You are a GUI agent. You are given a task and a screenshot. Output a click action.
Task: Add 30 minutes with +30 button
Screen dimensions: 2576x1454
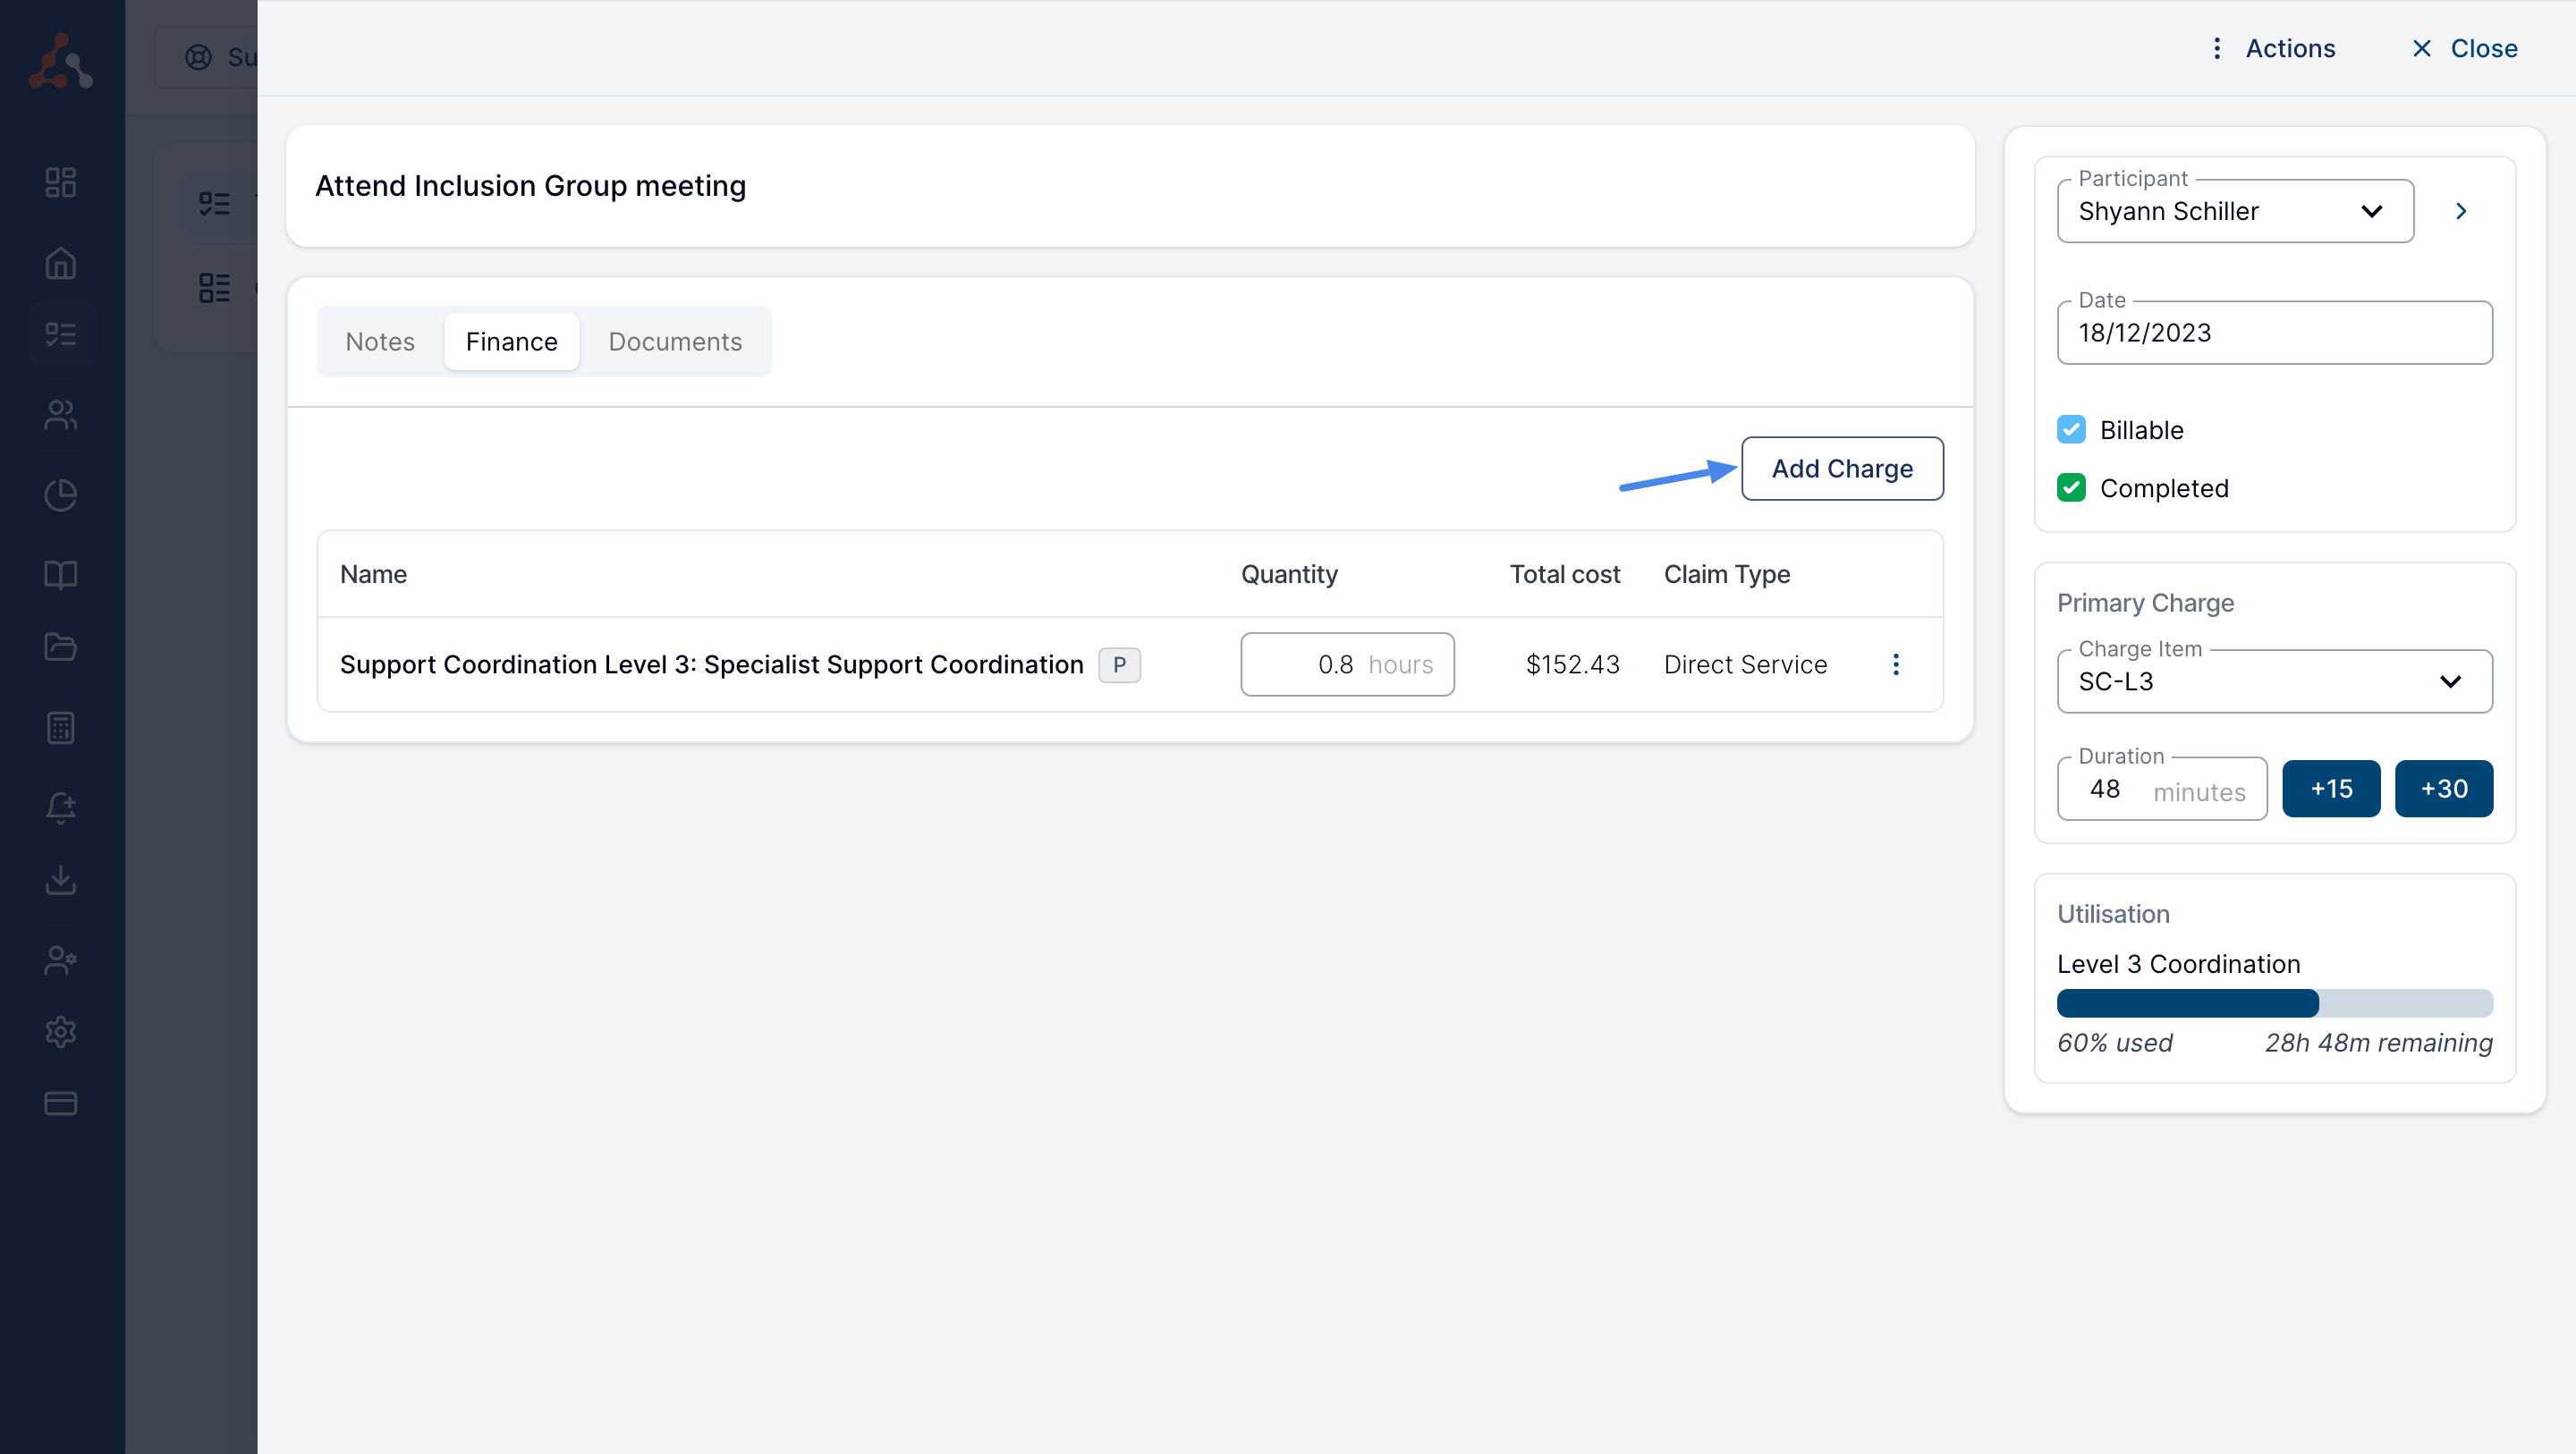click(x=2444, y=789)
